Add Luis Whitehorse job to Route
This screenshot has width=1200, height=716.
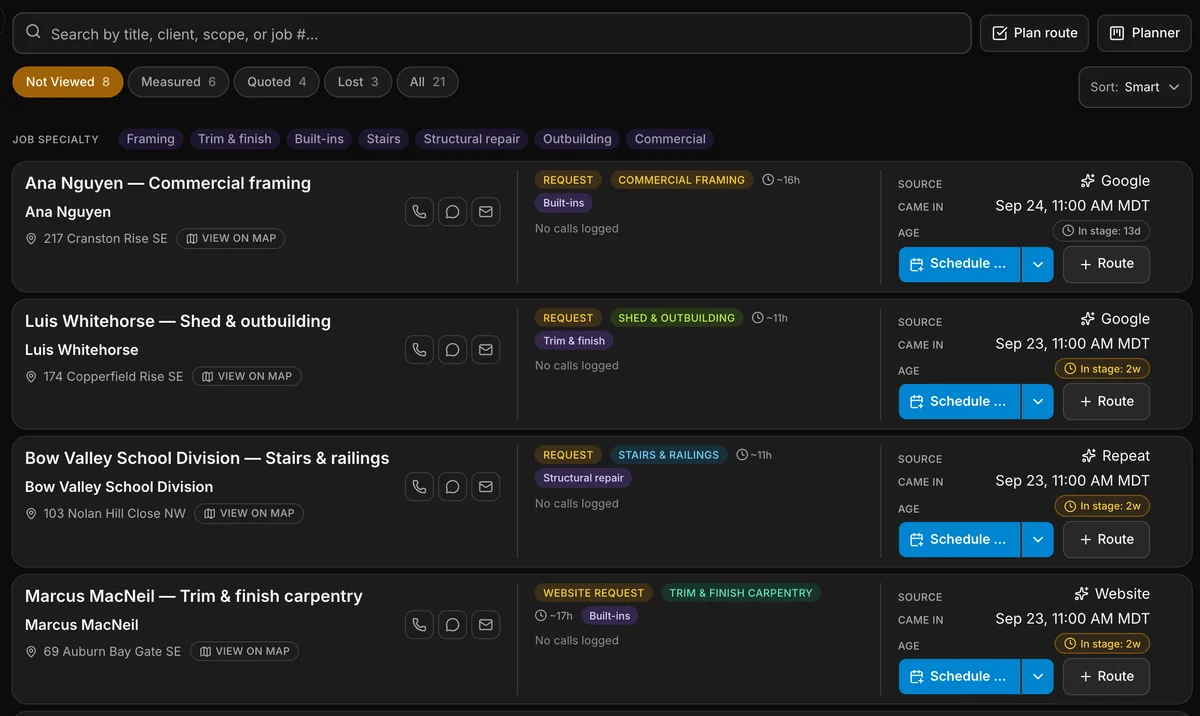1106,402
